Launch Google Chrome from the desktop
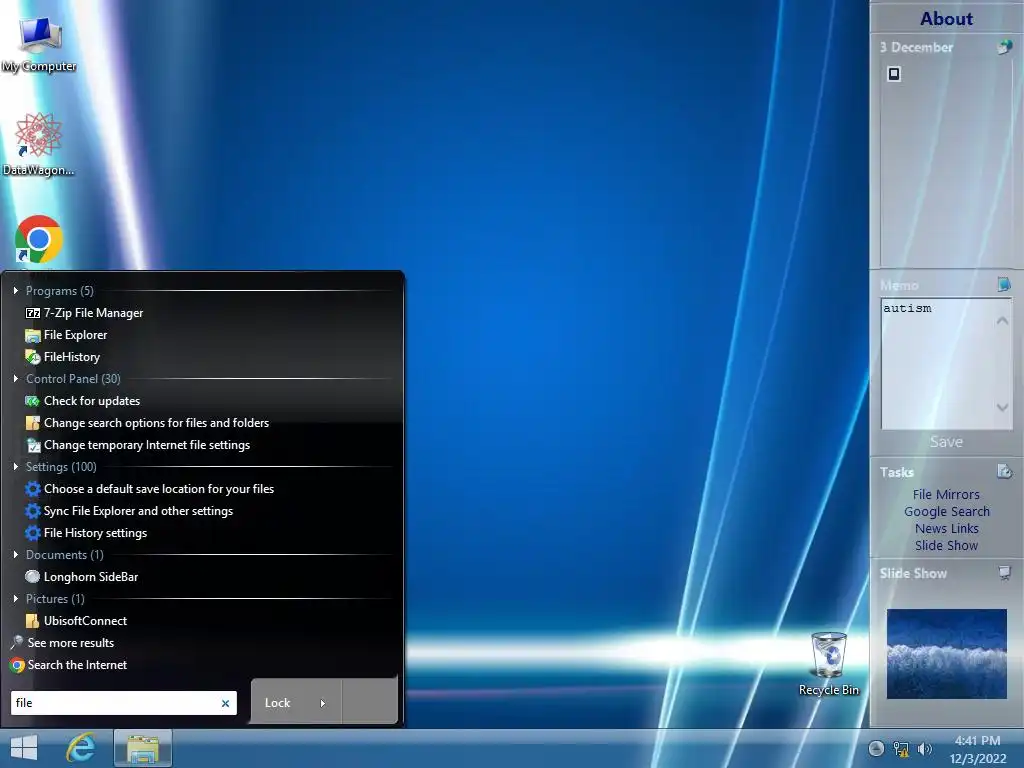Image resolution: width=1024 pixels, height=768 pixels. coord(39,240)
